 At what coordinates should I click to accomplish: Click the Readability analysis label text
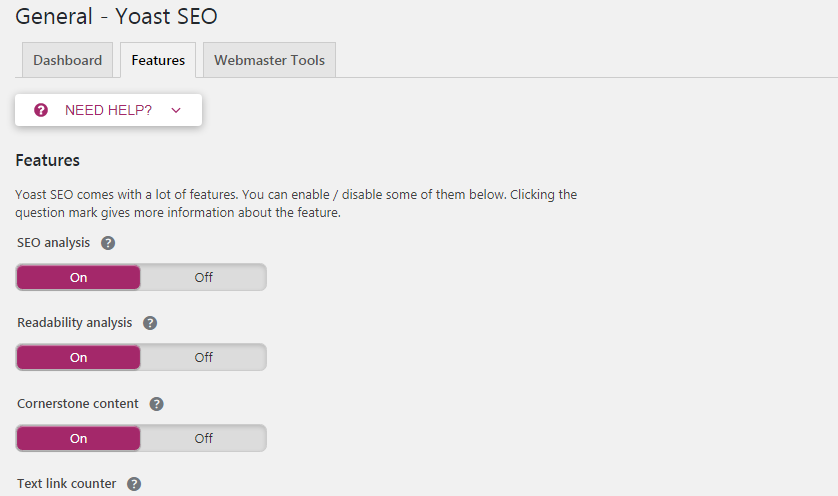[x=74, y=323]
